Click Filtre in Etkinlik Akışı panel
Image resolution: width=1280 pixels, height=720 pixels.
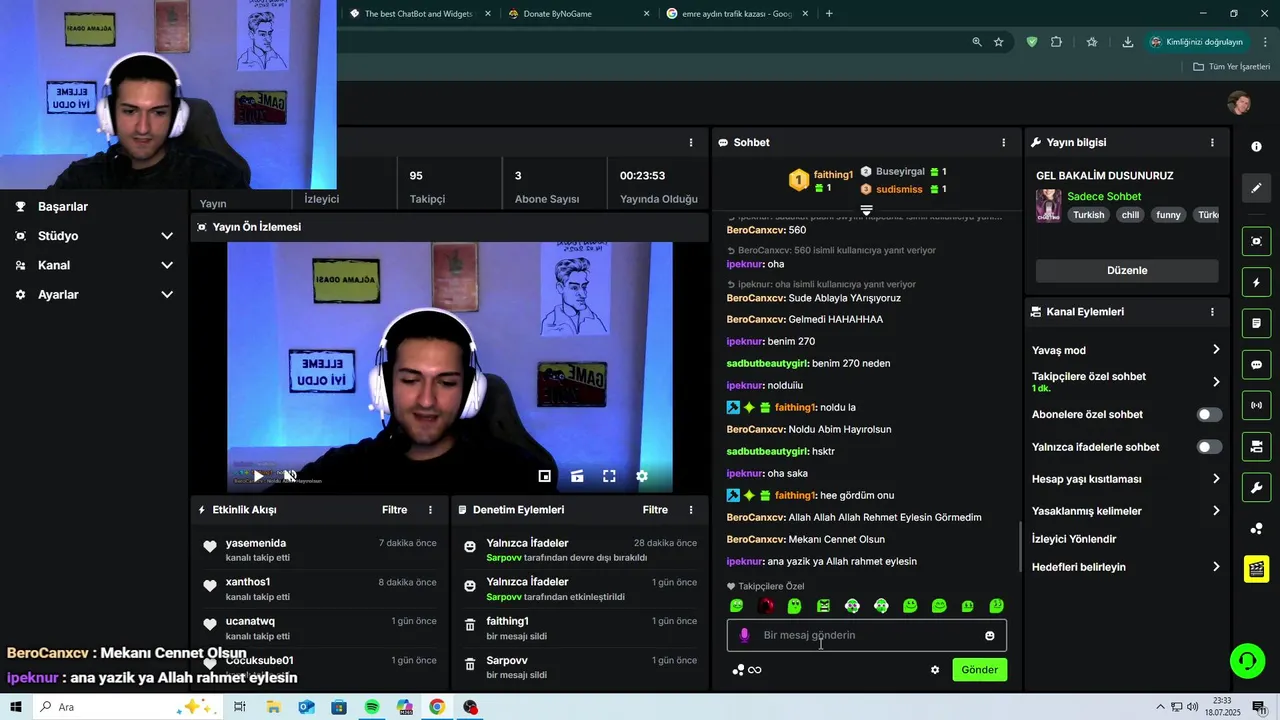coord(395,510)
